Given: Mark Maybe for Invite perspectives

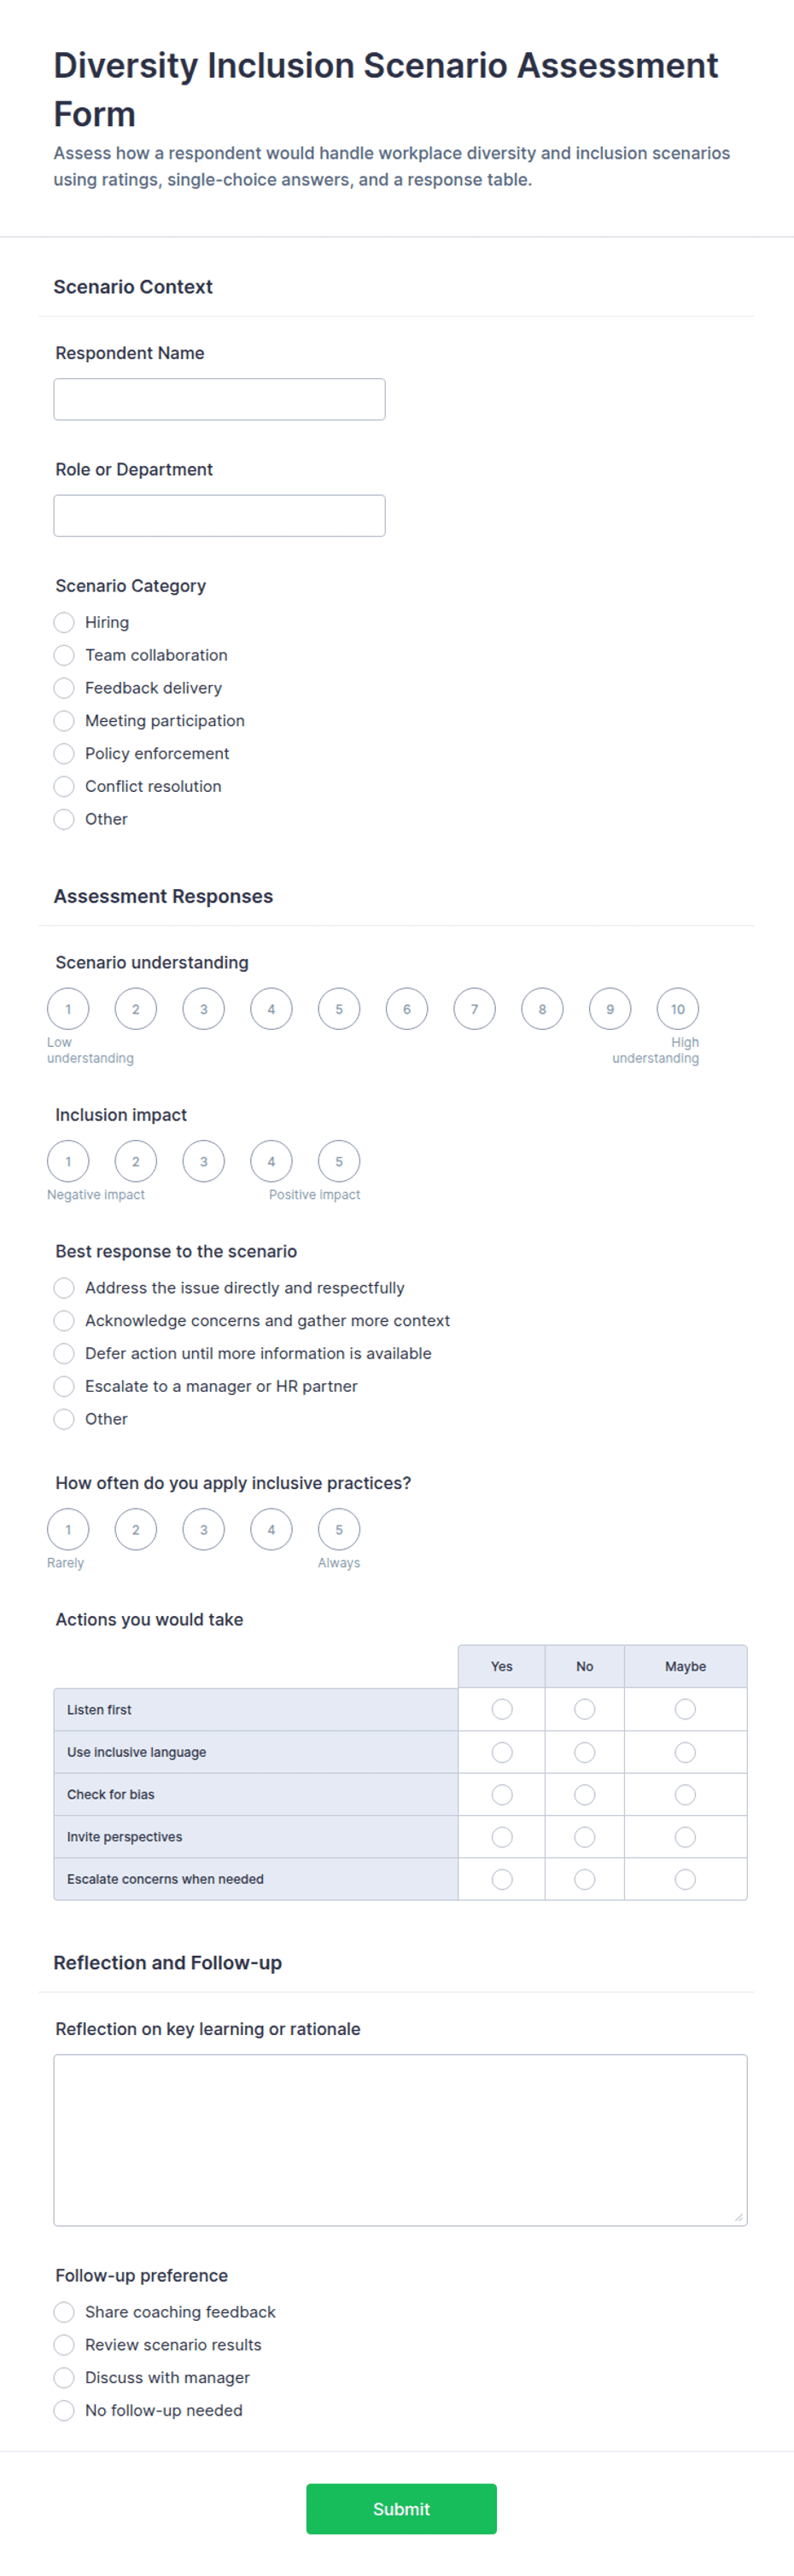Looking at the screenshot, I should pyautogui.click(x=685, y=1837).
